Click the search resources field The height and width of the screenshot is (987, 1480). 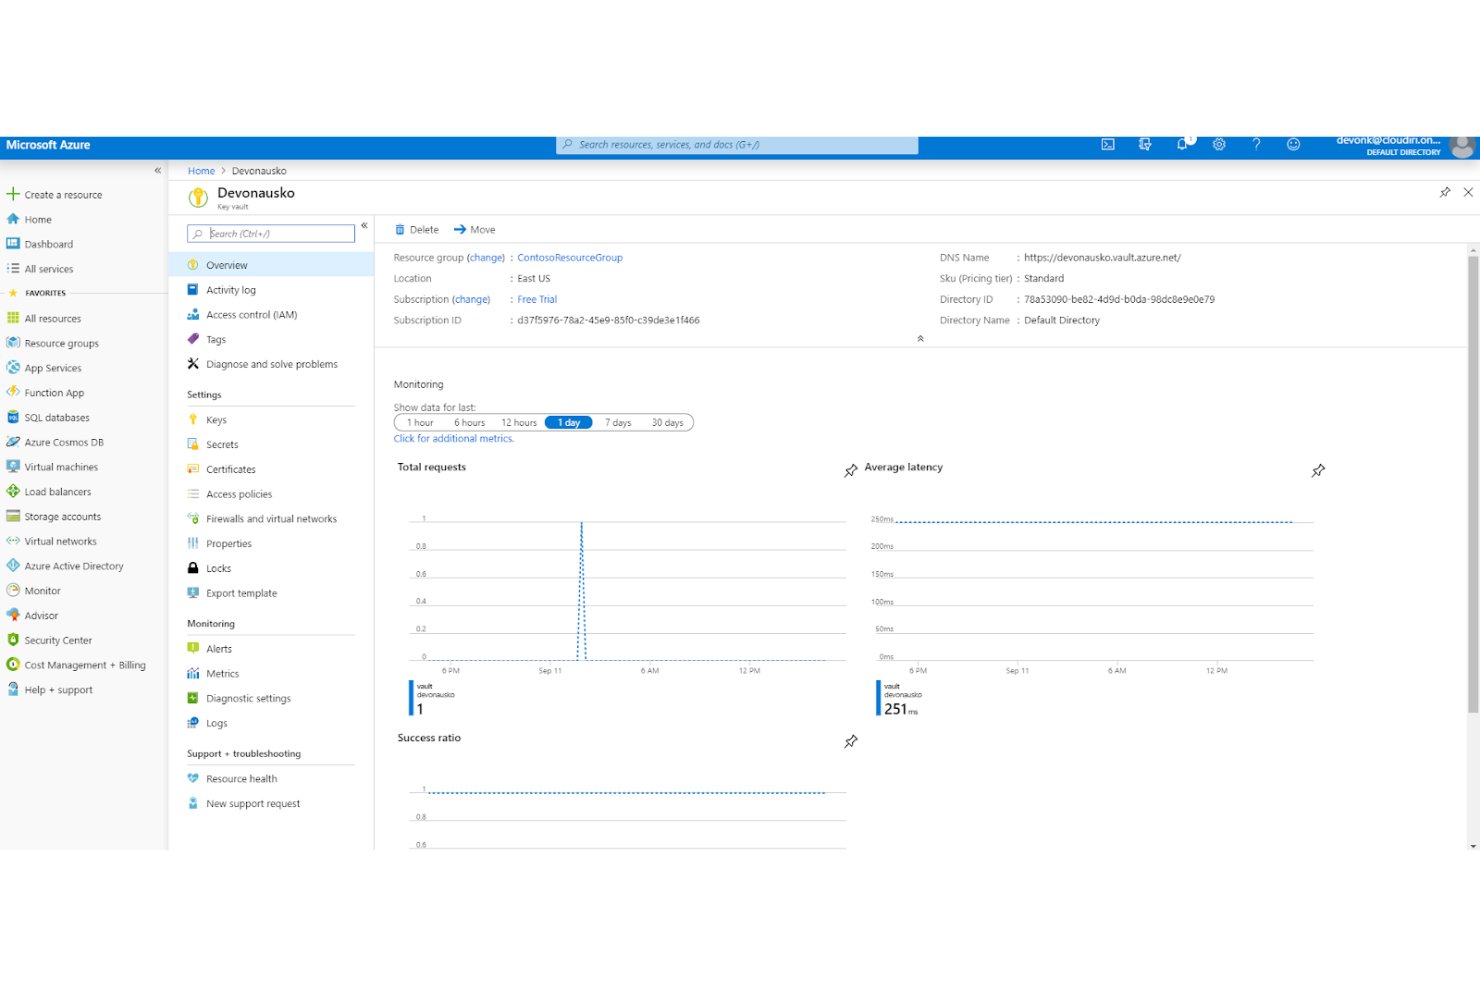click(736, 144)
